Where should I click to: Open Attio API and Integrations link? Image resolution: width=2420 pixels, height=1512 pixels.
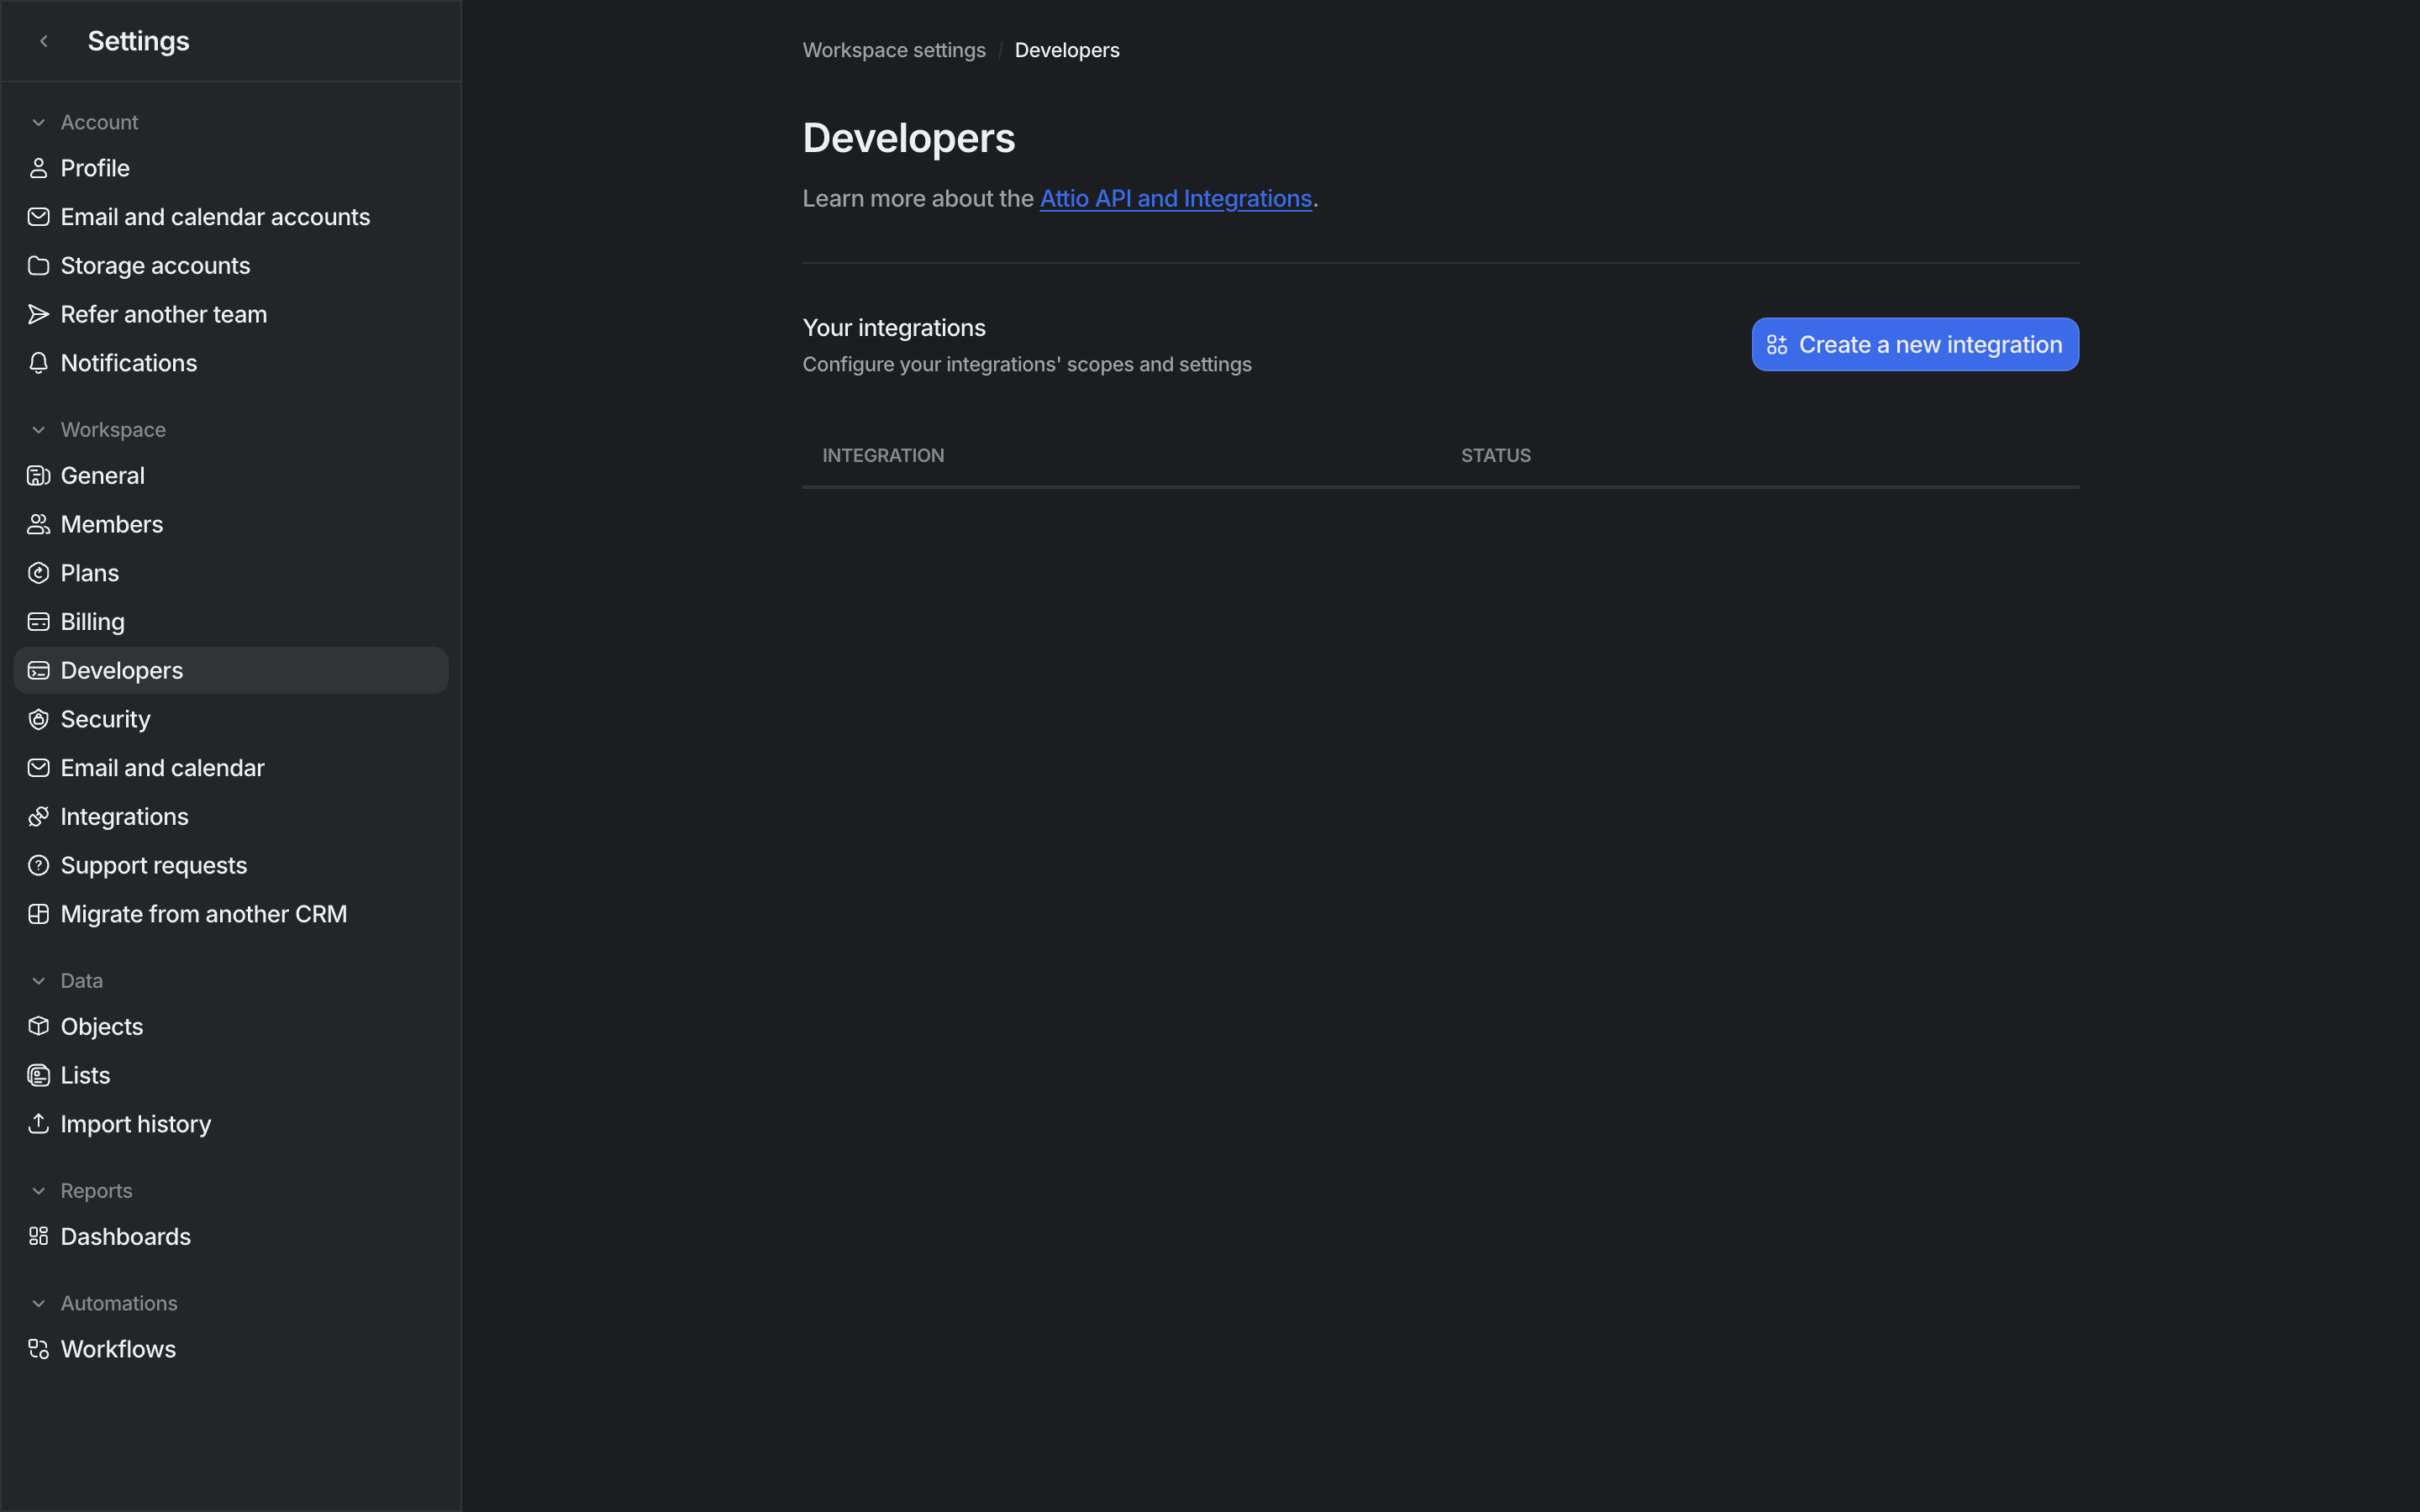click(1175, 199)
